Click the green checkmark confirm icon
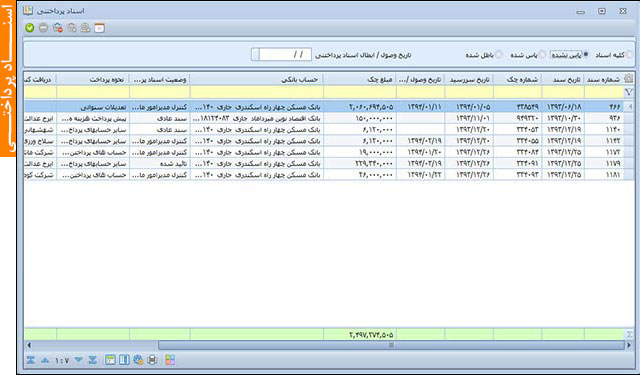The width and height of the screenshot is (640, 375). pos(29,28)
